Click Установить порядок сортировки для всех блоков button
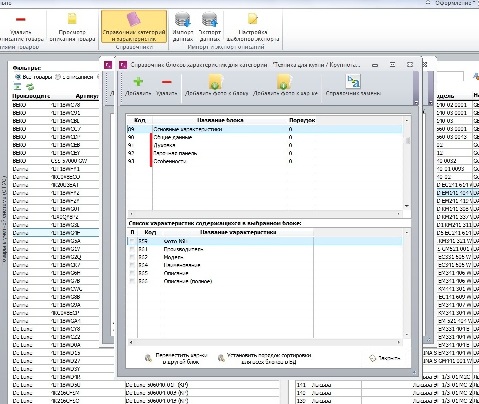The height and width of the screenshot is (404, 479). pos(265,358)
